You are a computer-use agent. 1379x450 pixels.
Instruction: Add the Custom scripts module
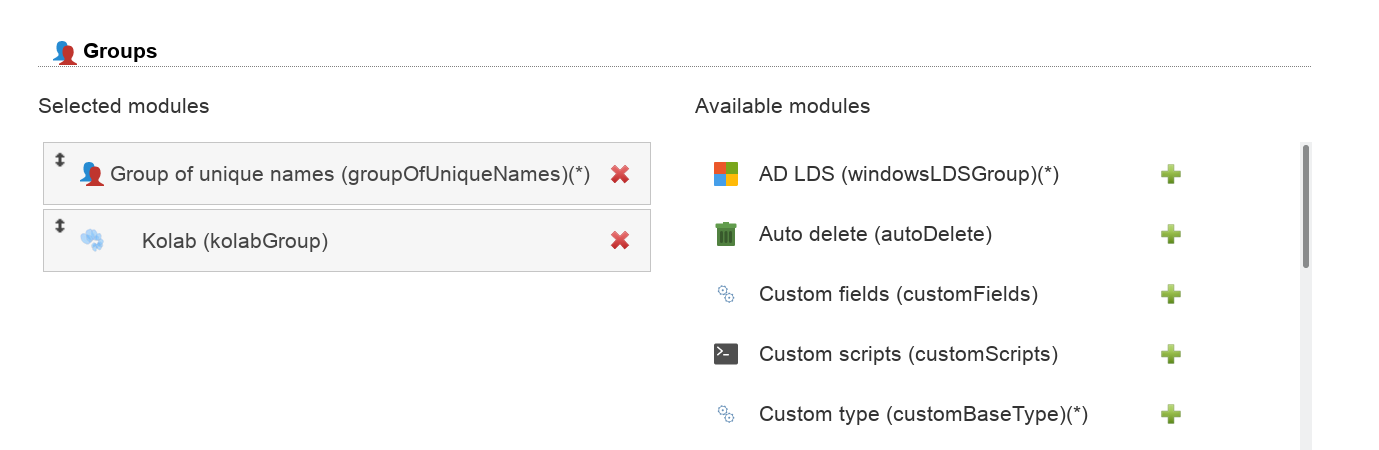[1170, 354]
